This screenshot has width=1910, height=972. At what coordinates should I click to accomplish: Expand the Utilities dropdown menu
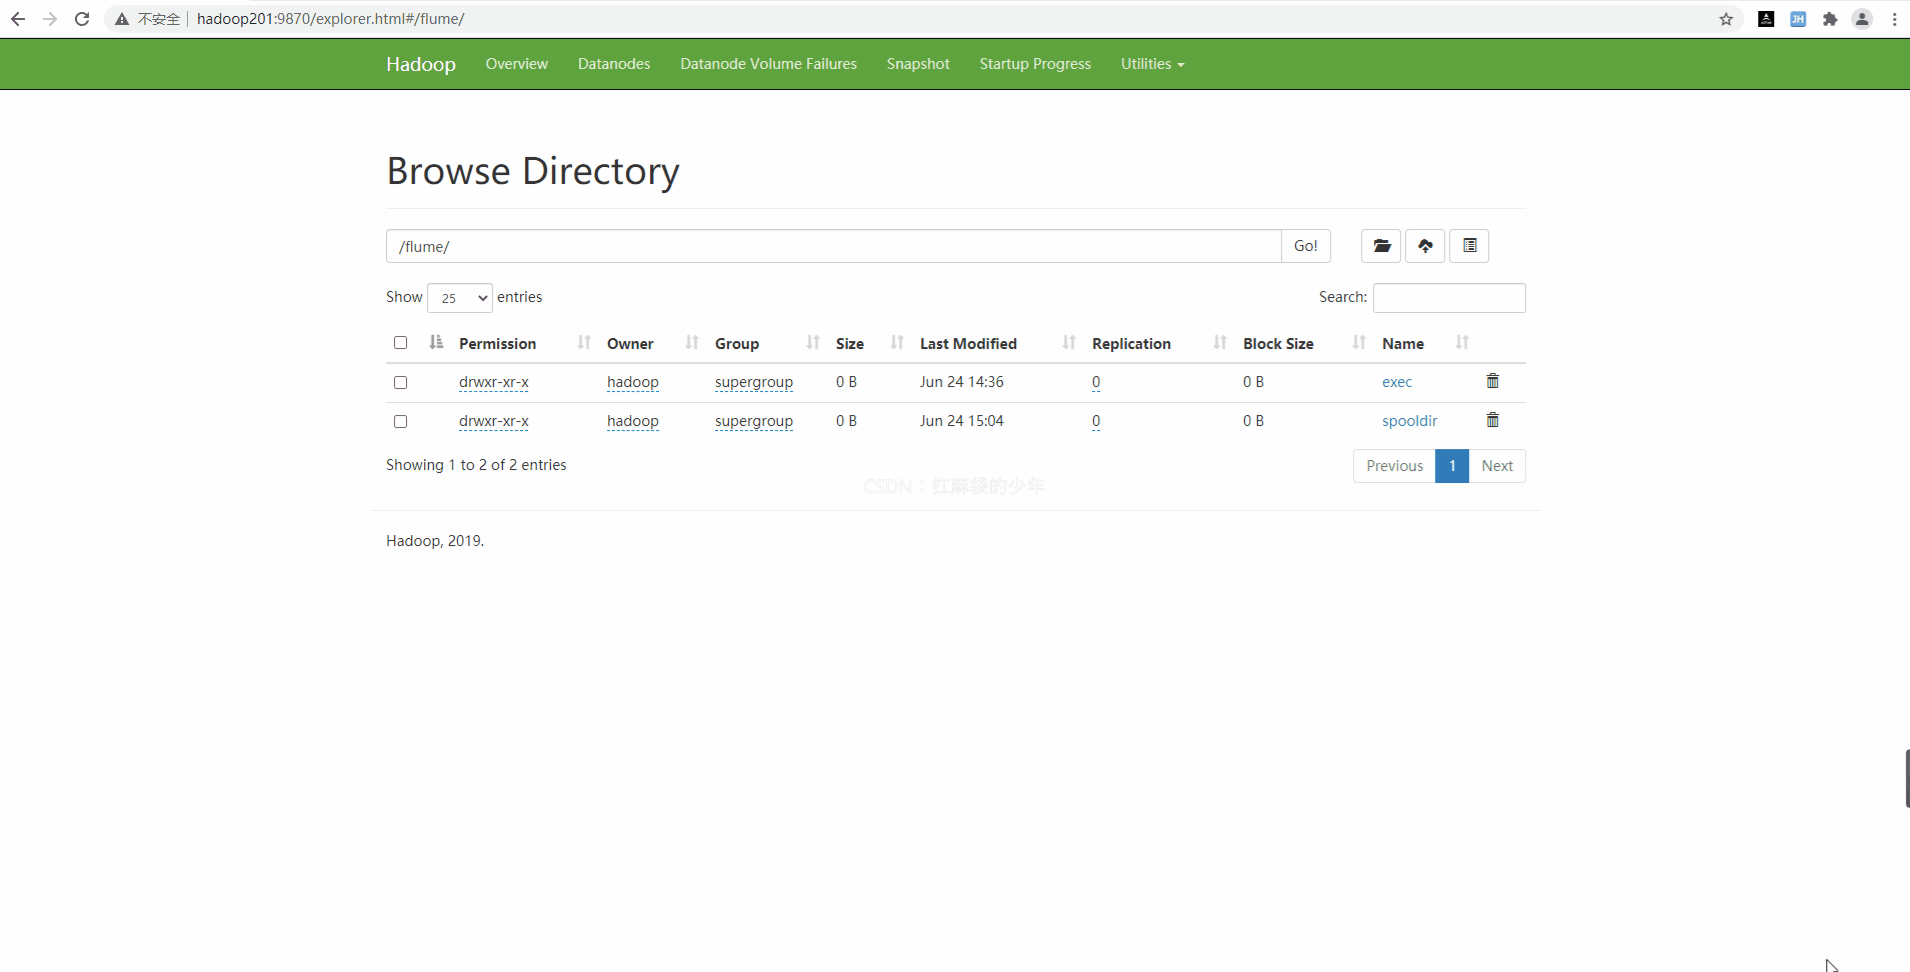pyautogui.click(x=1152, y=64)
